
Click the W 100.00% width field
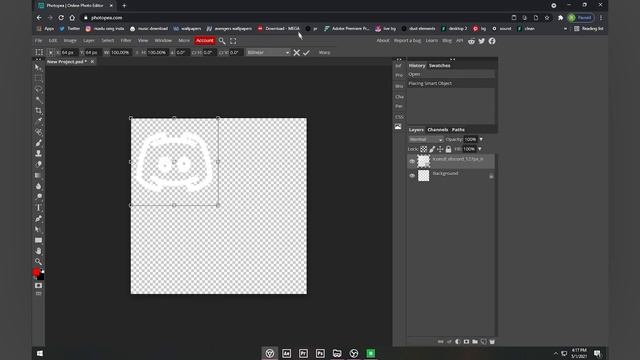click(120, 53)
